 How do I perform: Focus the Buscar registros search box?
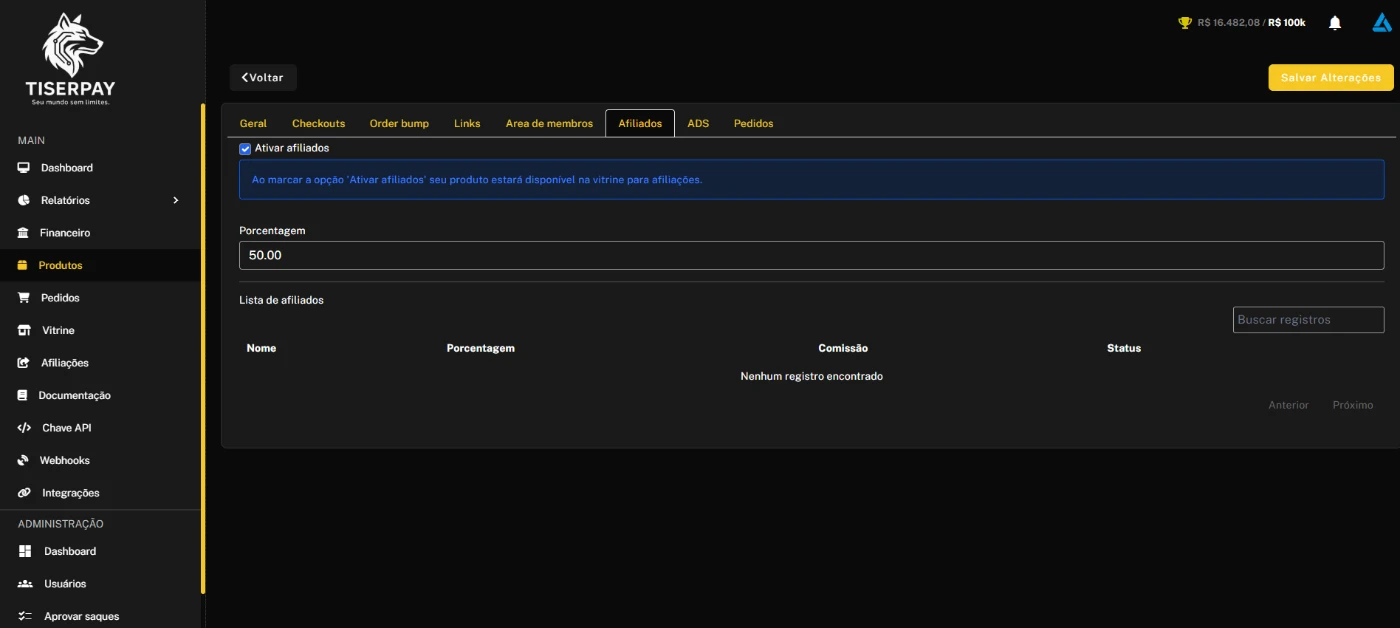pyautogui.click(x=1308, y=320)
